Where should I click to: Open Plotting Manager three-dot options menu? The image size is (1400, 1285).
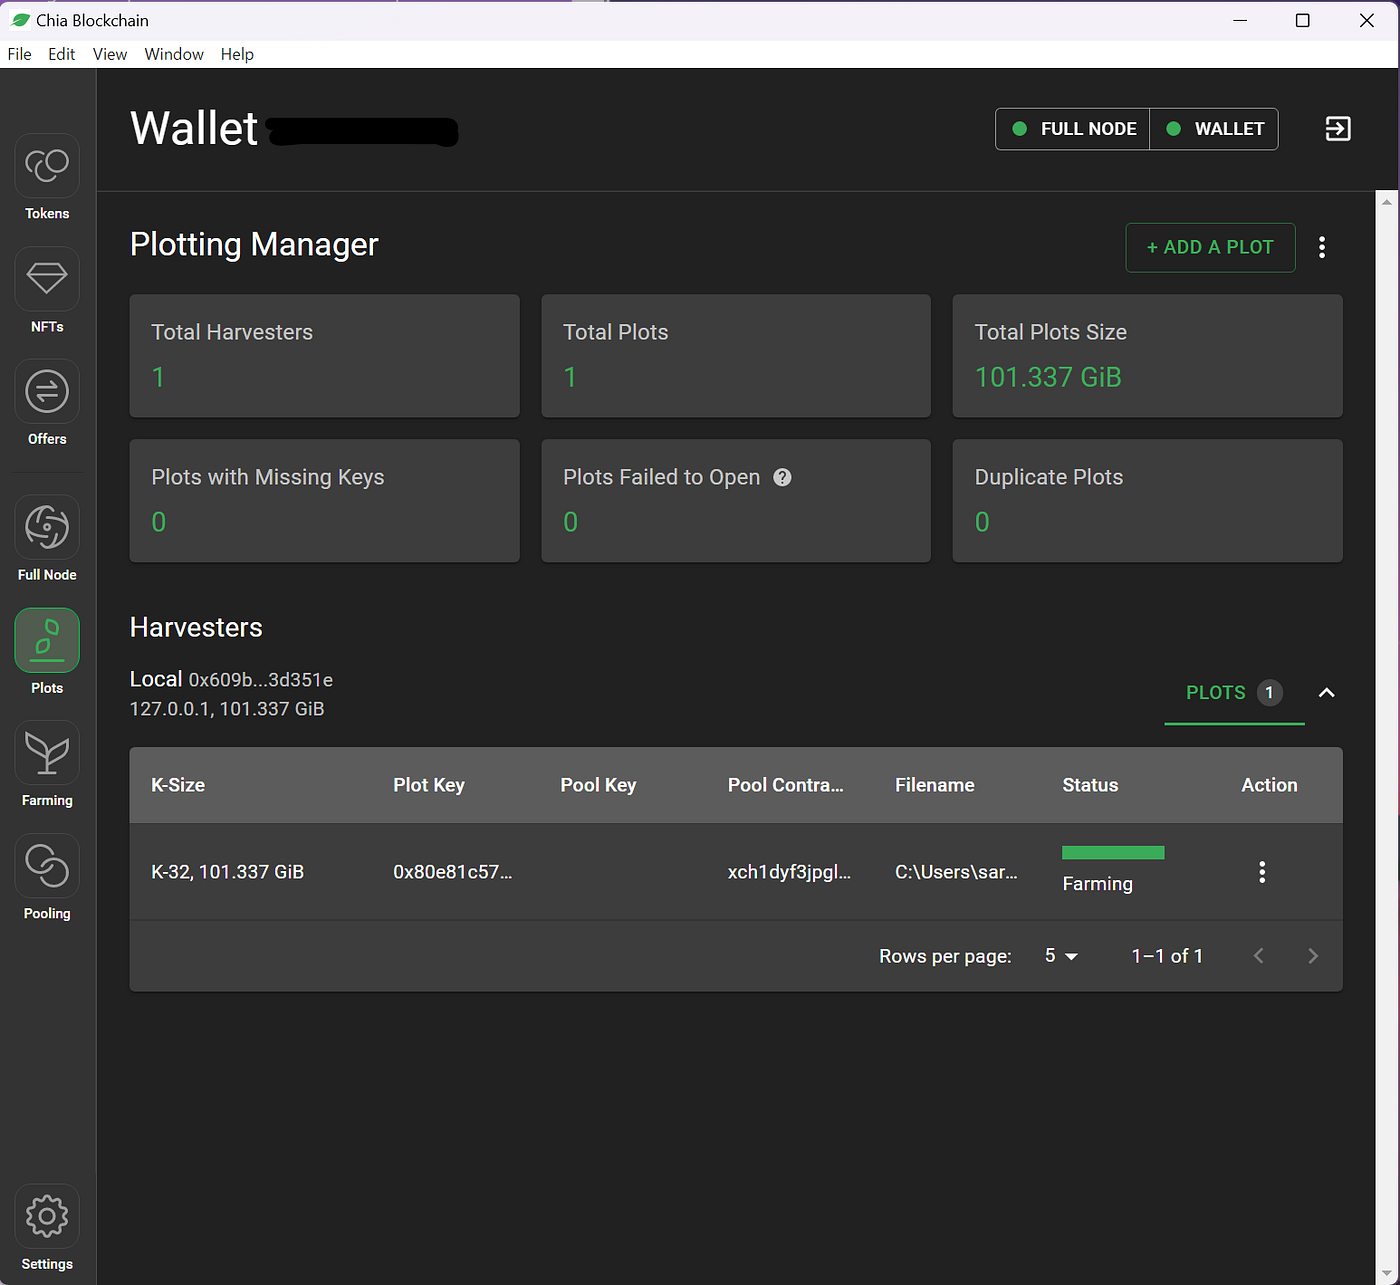[x=1322, y=248]
